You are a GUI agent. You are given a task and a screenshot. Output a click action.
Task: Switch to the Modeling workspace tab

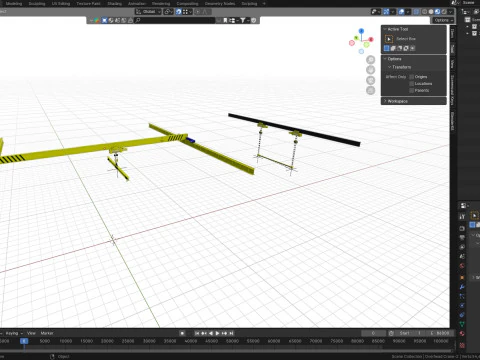[14, 3]
